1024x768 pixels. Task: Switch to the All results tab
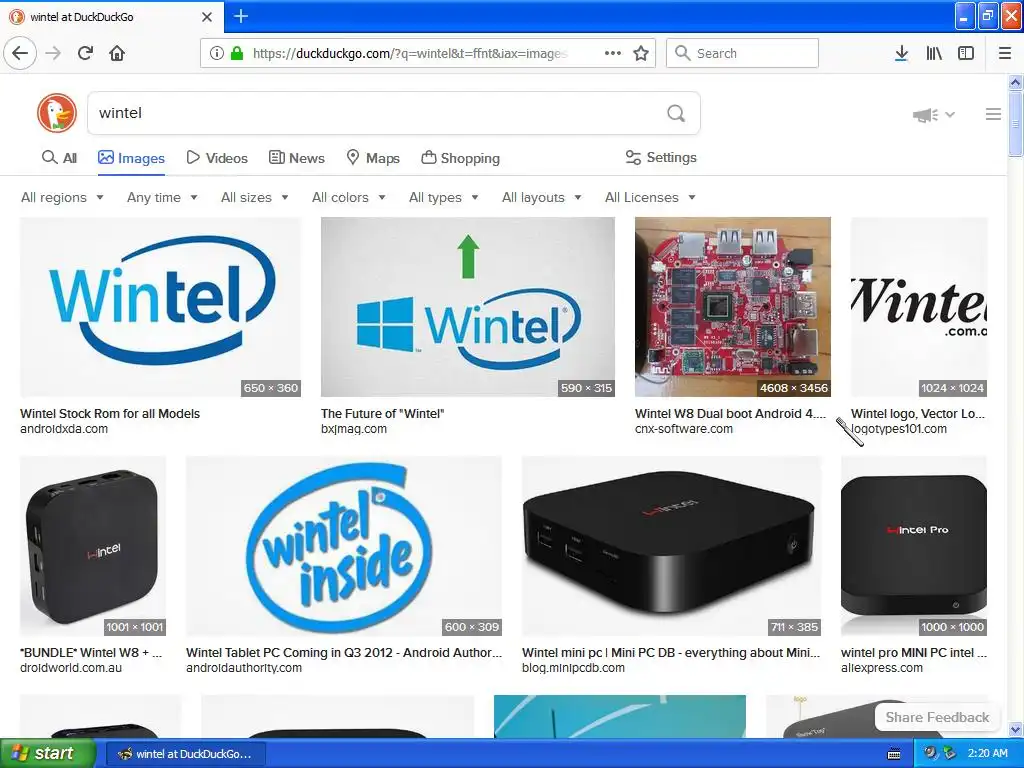59,158
